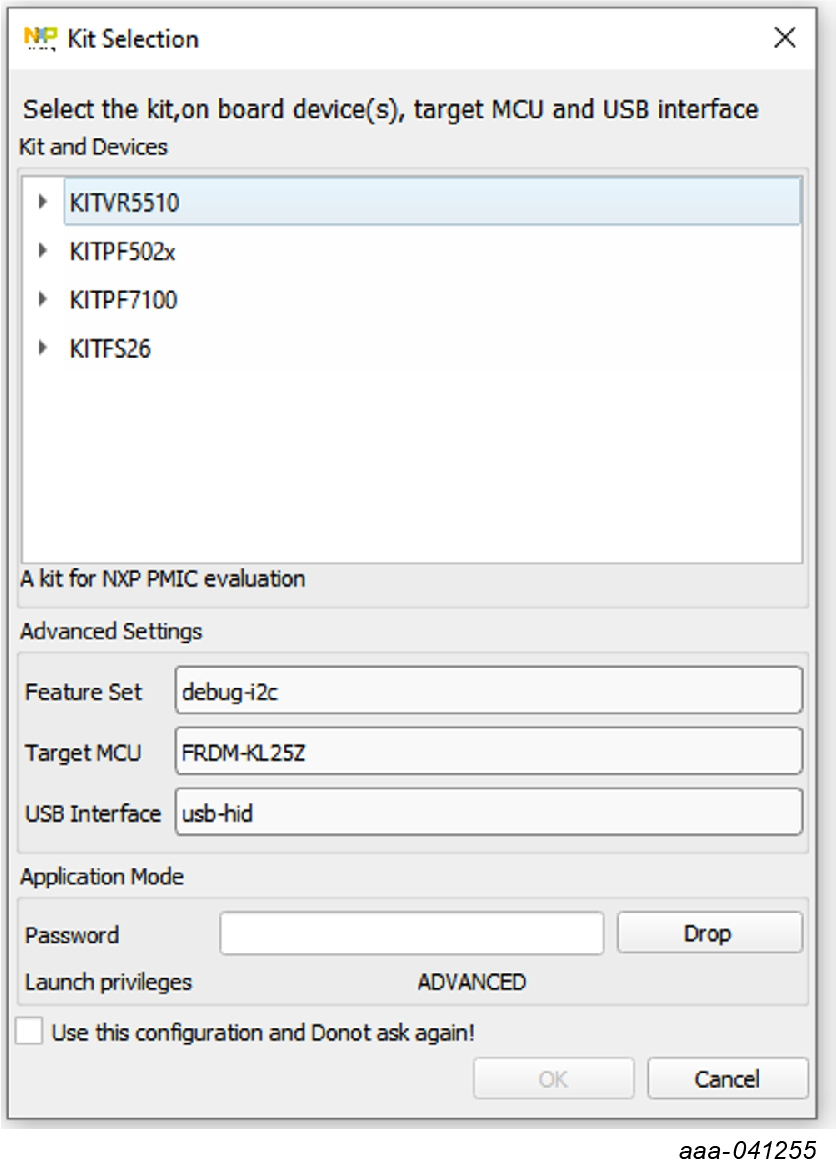Click the Cancel button
Viewport: 836px width, 1167px height.
click(x=727, y=1078)
